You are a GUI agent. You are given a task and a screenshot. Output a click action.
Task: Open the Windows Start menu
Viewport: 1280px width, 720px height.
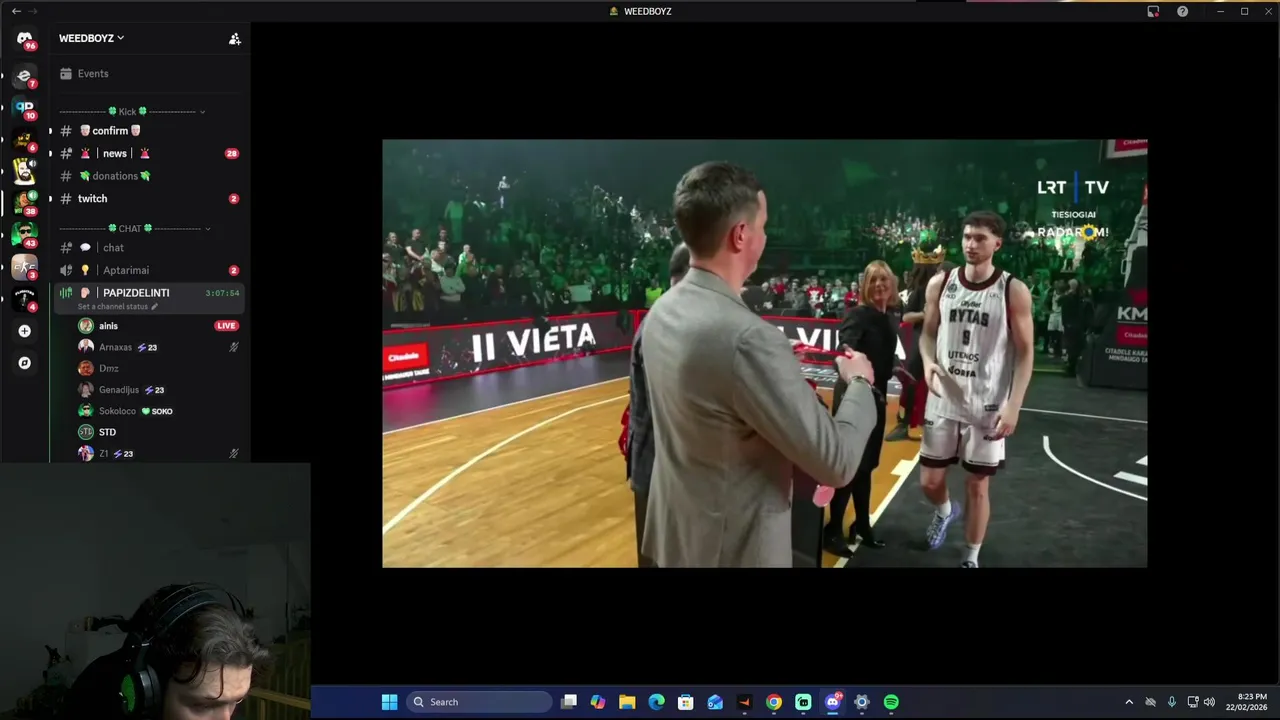389,702
